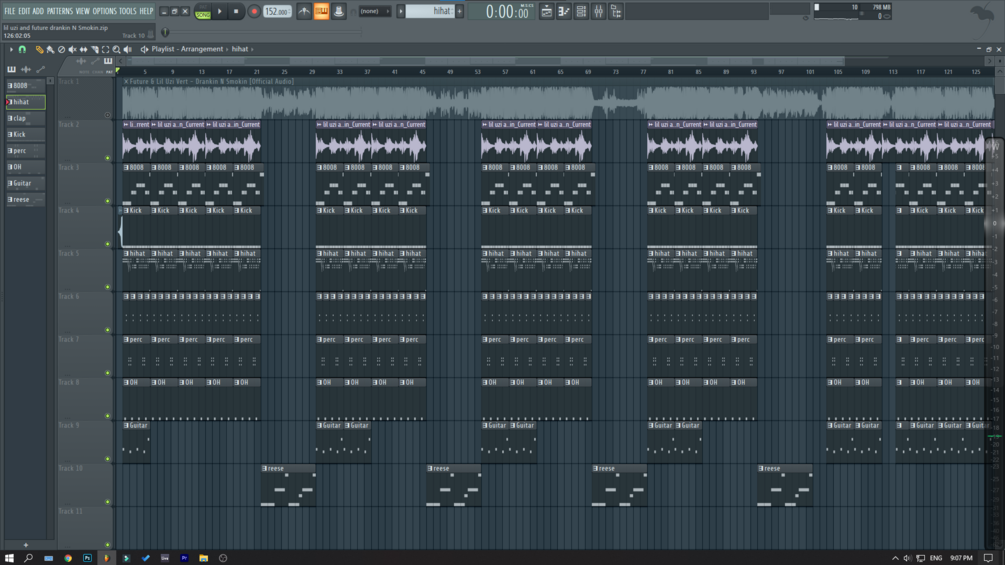Toggle the magnet snap icon in playlist
Image resolution: width=1005 pixels, height=565 pixels.
tap(22, 49)
